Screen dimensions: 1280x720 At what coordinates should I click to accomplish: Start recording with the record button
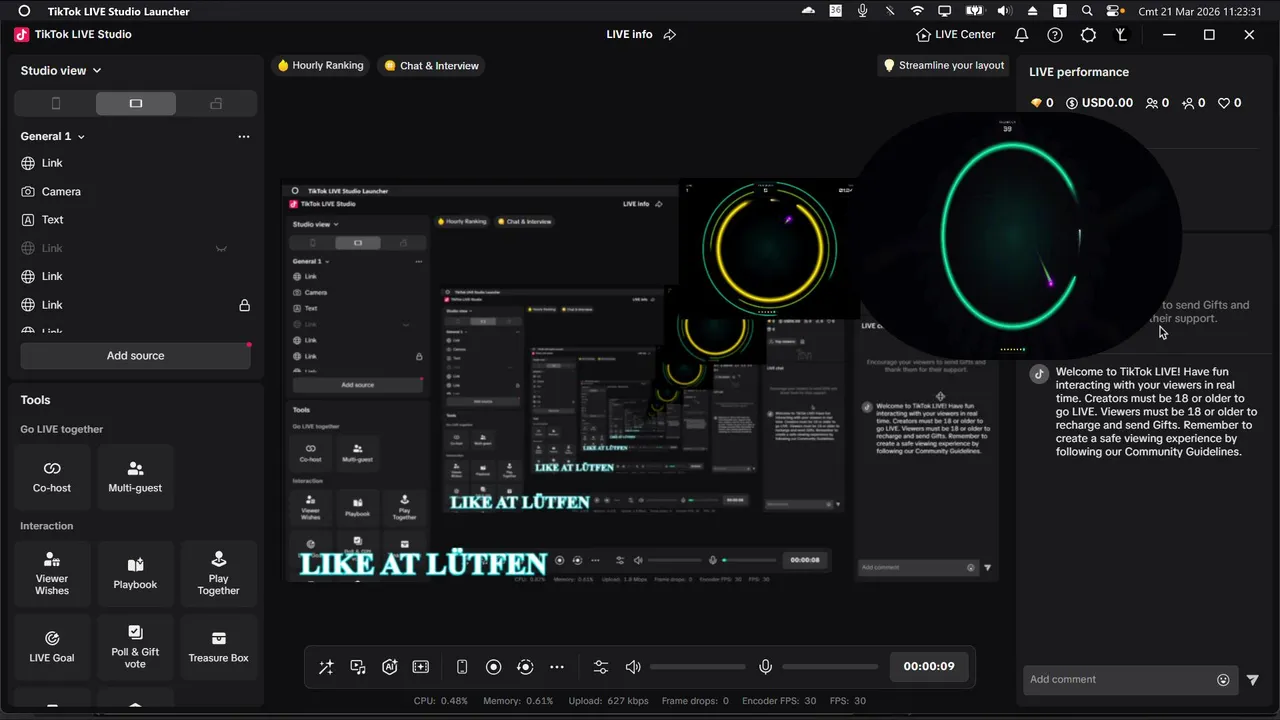[x=494, y=667]
